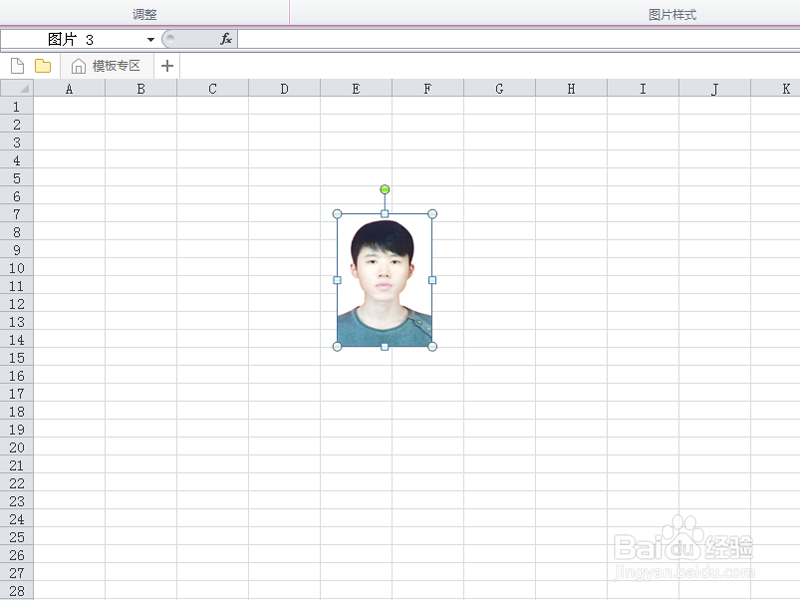Click the 图片样式 ribbon group label
Screen dimensions: 800x600
point(672,14)
